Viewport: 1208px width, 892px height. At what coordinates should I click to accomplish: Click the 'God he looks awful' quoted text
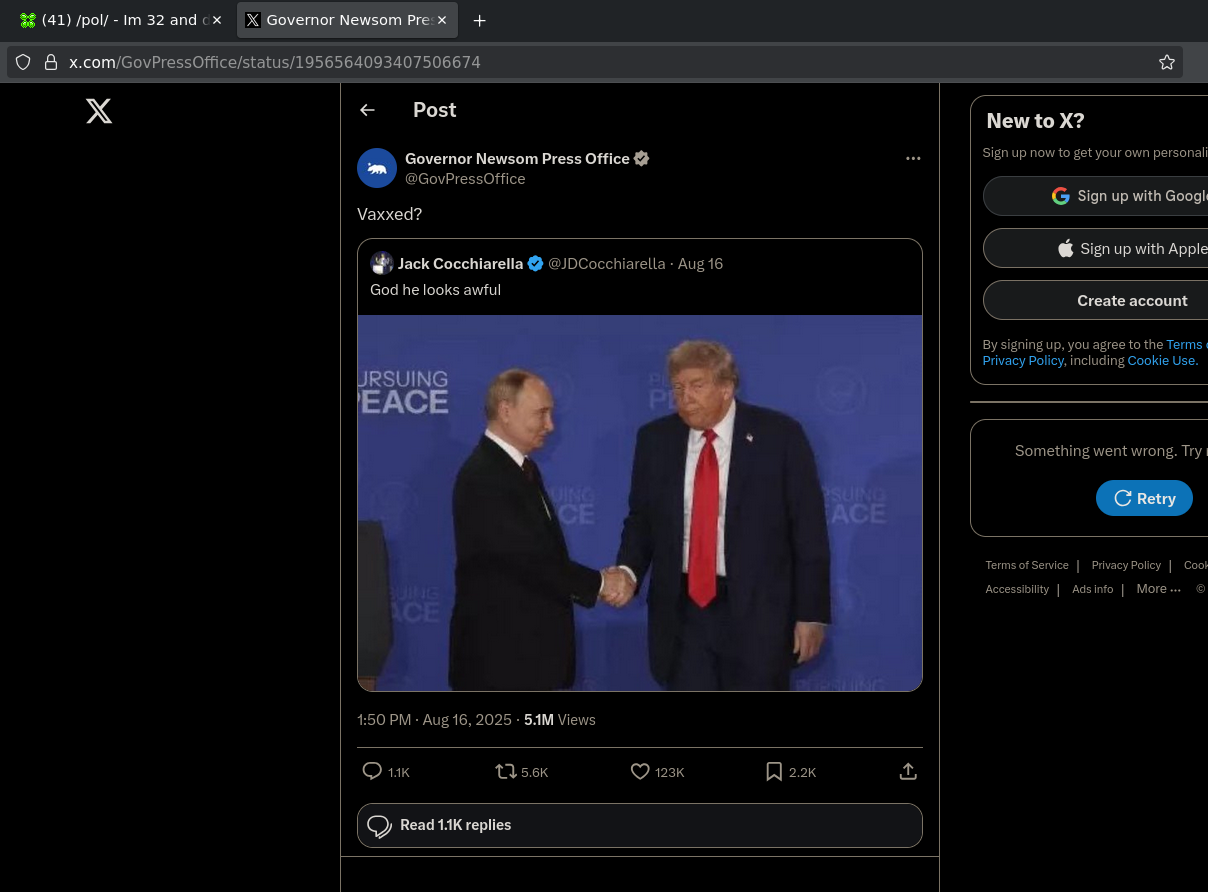[436, 289]
